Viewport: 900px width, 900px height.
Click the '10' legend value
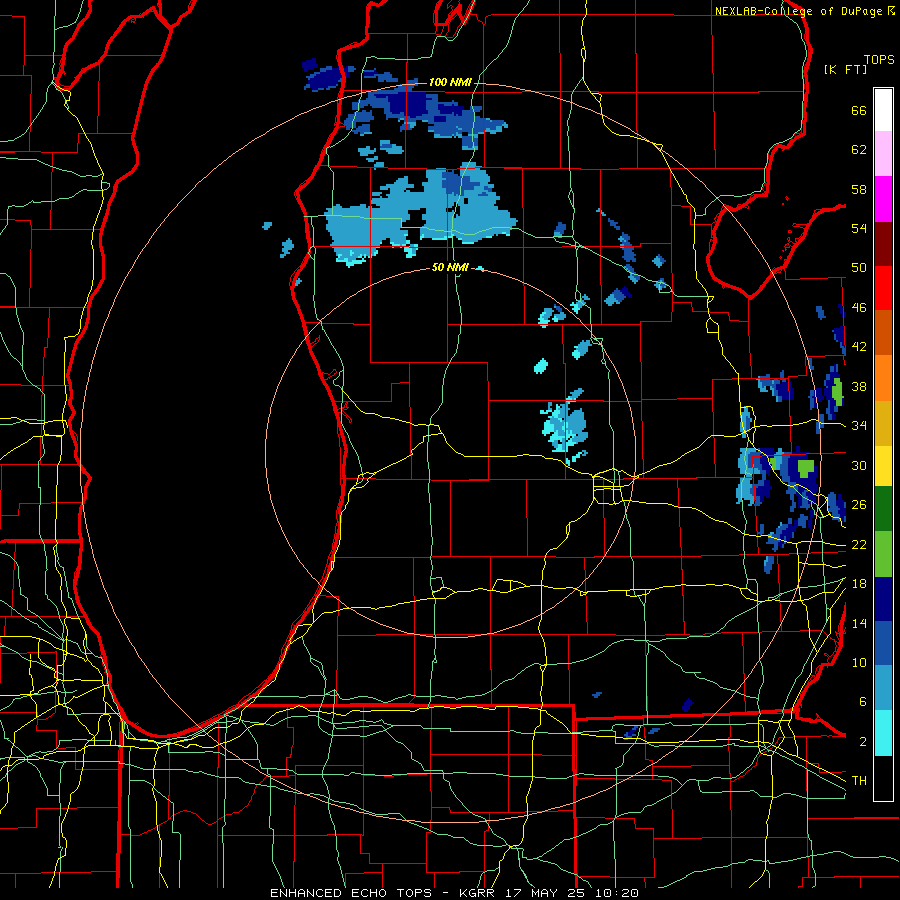859,662
